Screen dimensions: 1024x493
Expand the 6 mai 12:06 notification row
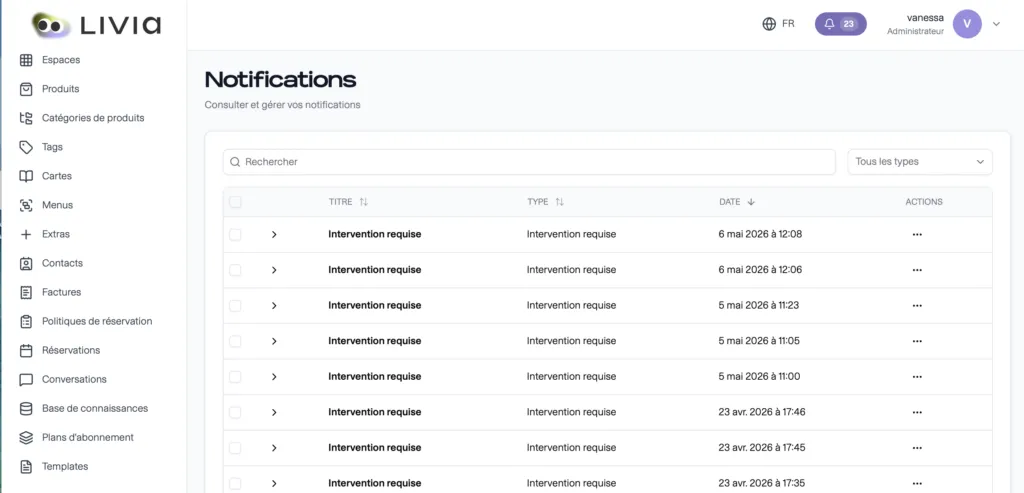click(274, 270)
